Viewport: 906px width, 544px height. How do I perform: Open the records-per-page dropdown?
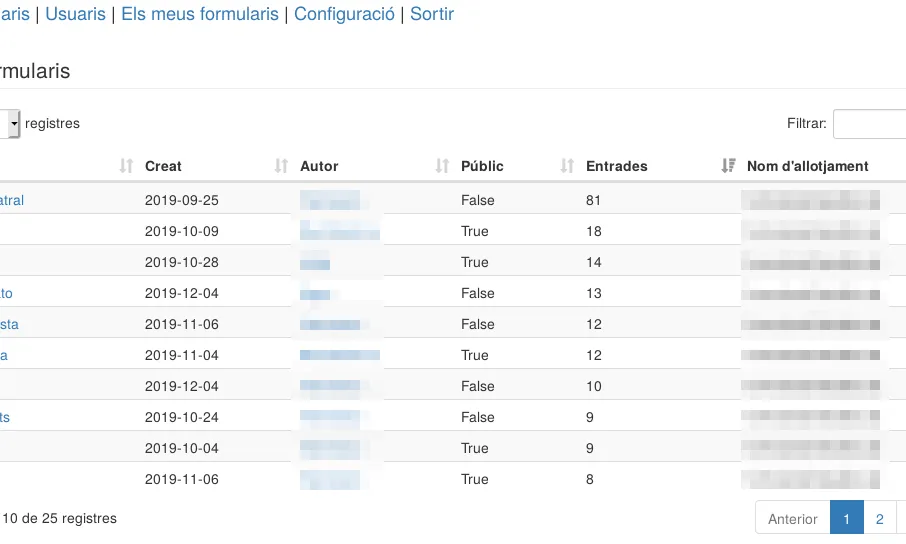(12, 123)
